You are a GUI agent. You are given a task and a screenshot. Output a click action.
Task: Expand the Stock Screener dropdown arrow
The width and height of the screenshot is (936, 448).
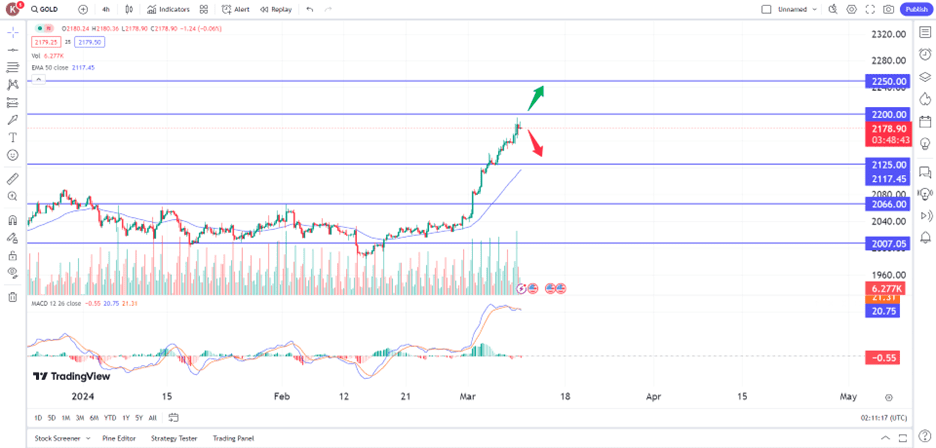pos(88,438)
